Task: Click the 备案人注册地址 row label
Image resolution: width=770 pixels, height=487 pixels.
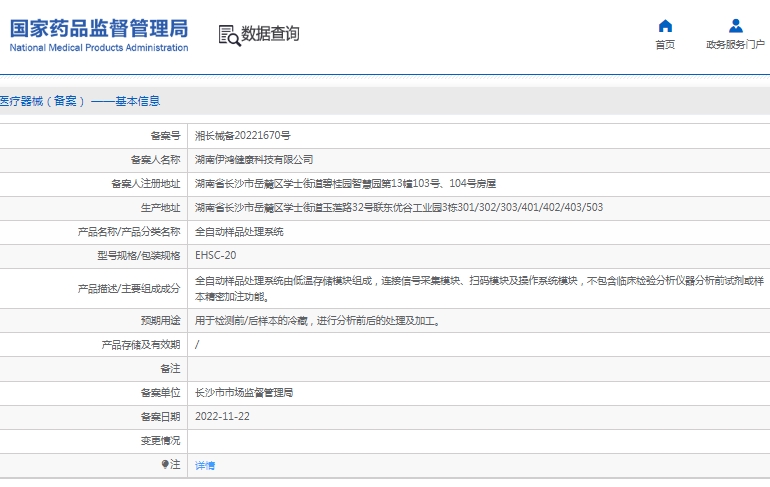Action: click(x=146, y=184)
